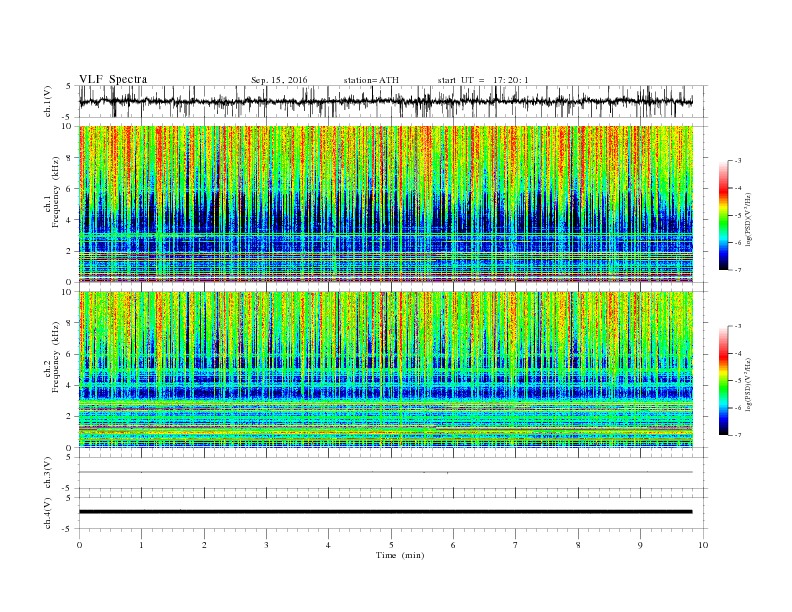792x612 pixels.
Task: Click time axis tick label "9"
Action: click(x=640, y=545)
